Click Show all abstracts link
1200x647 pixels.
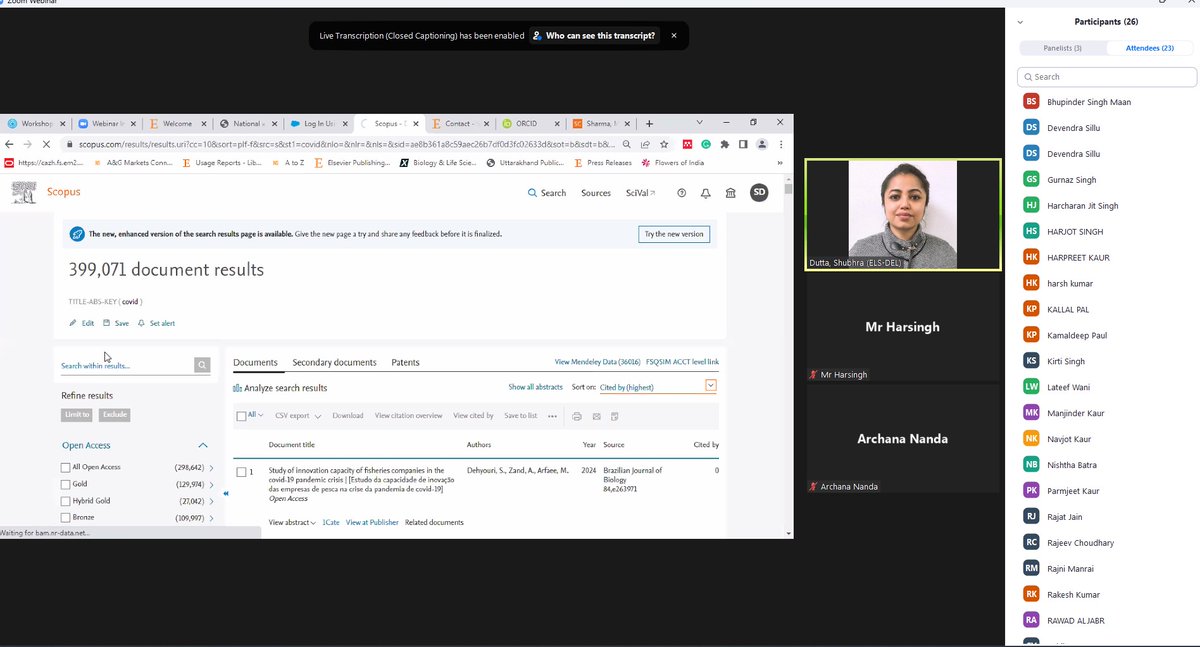click(535, 387)
